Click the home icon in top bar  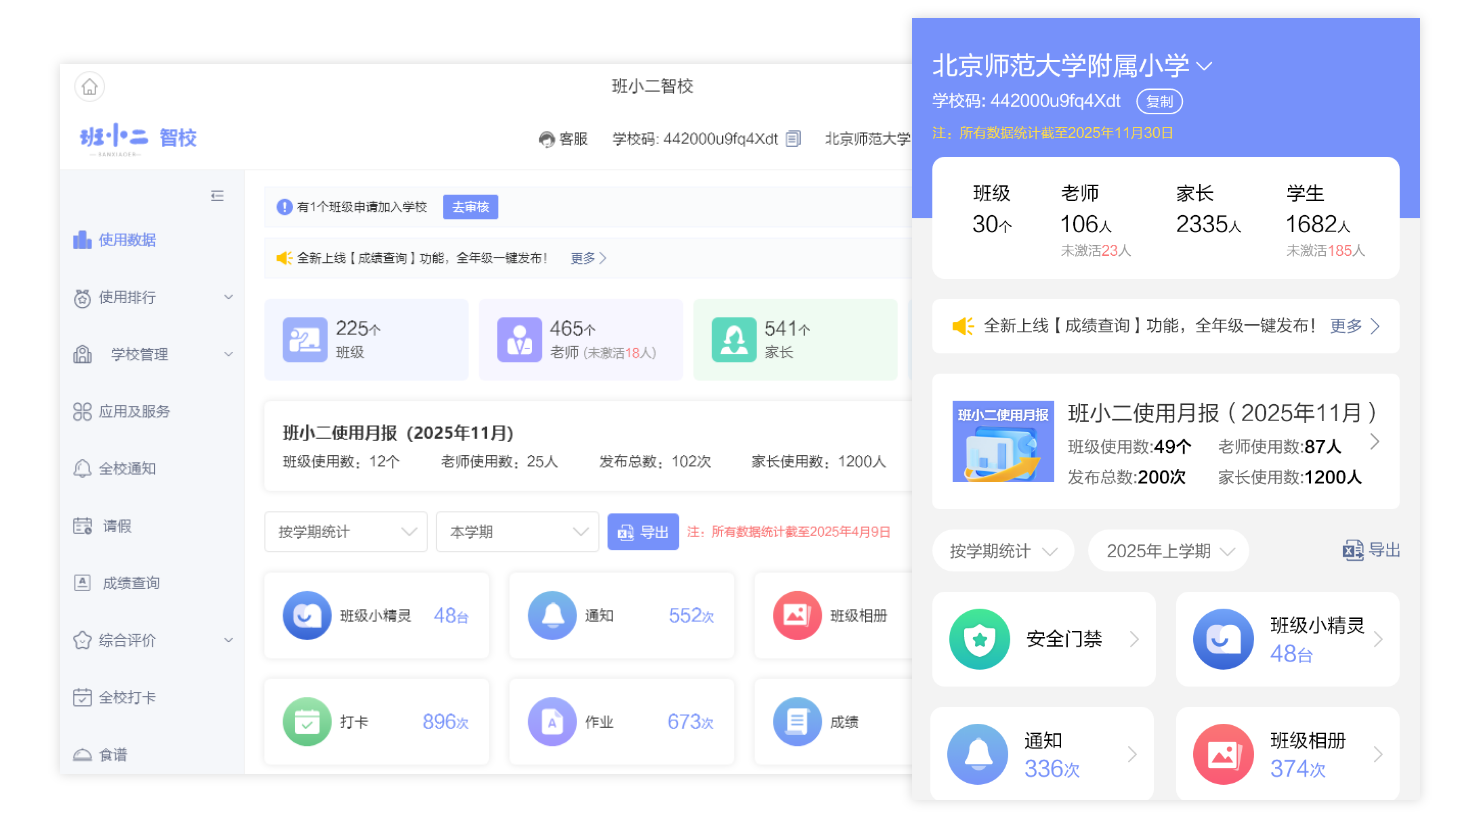pos(89,87)
